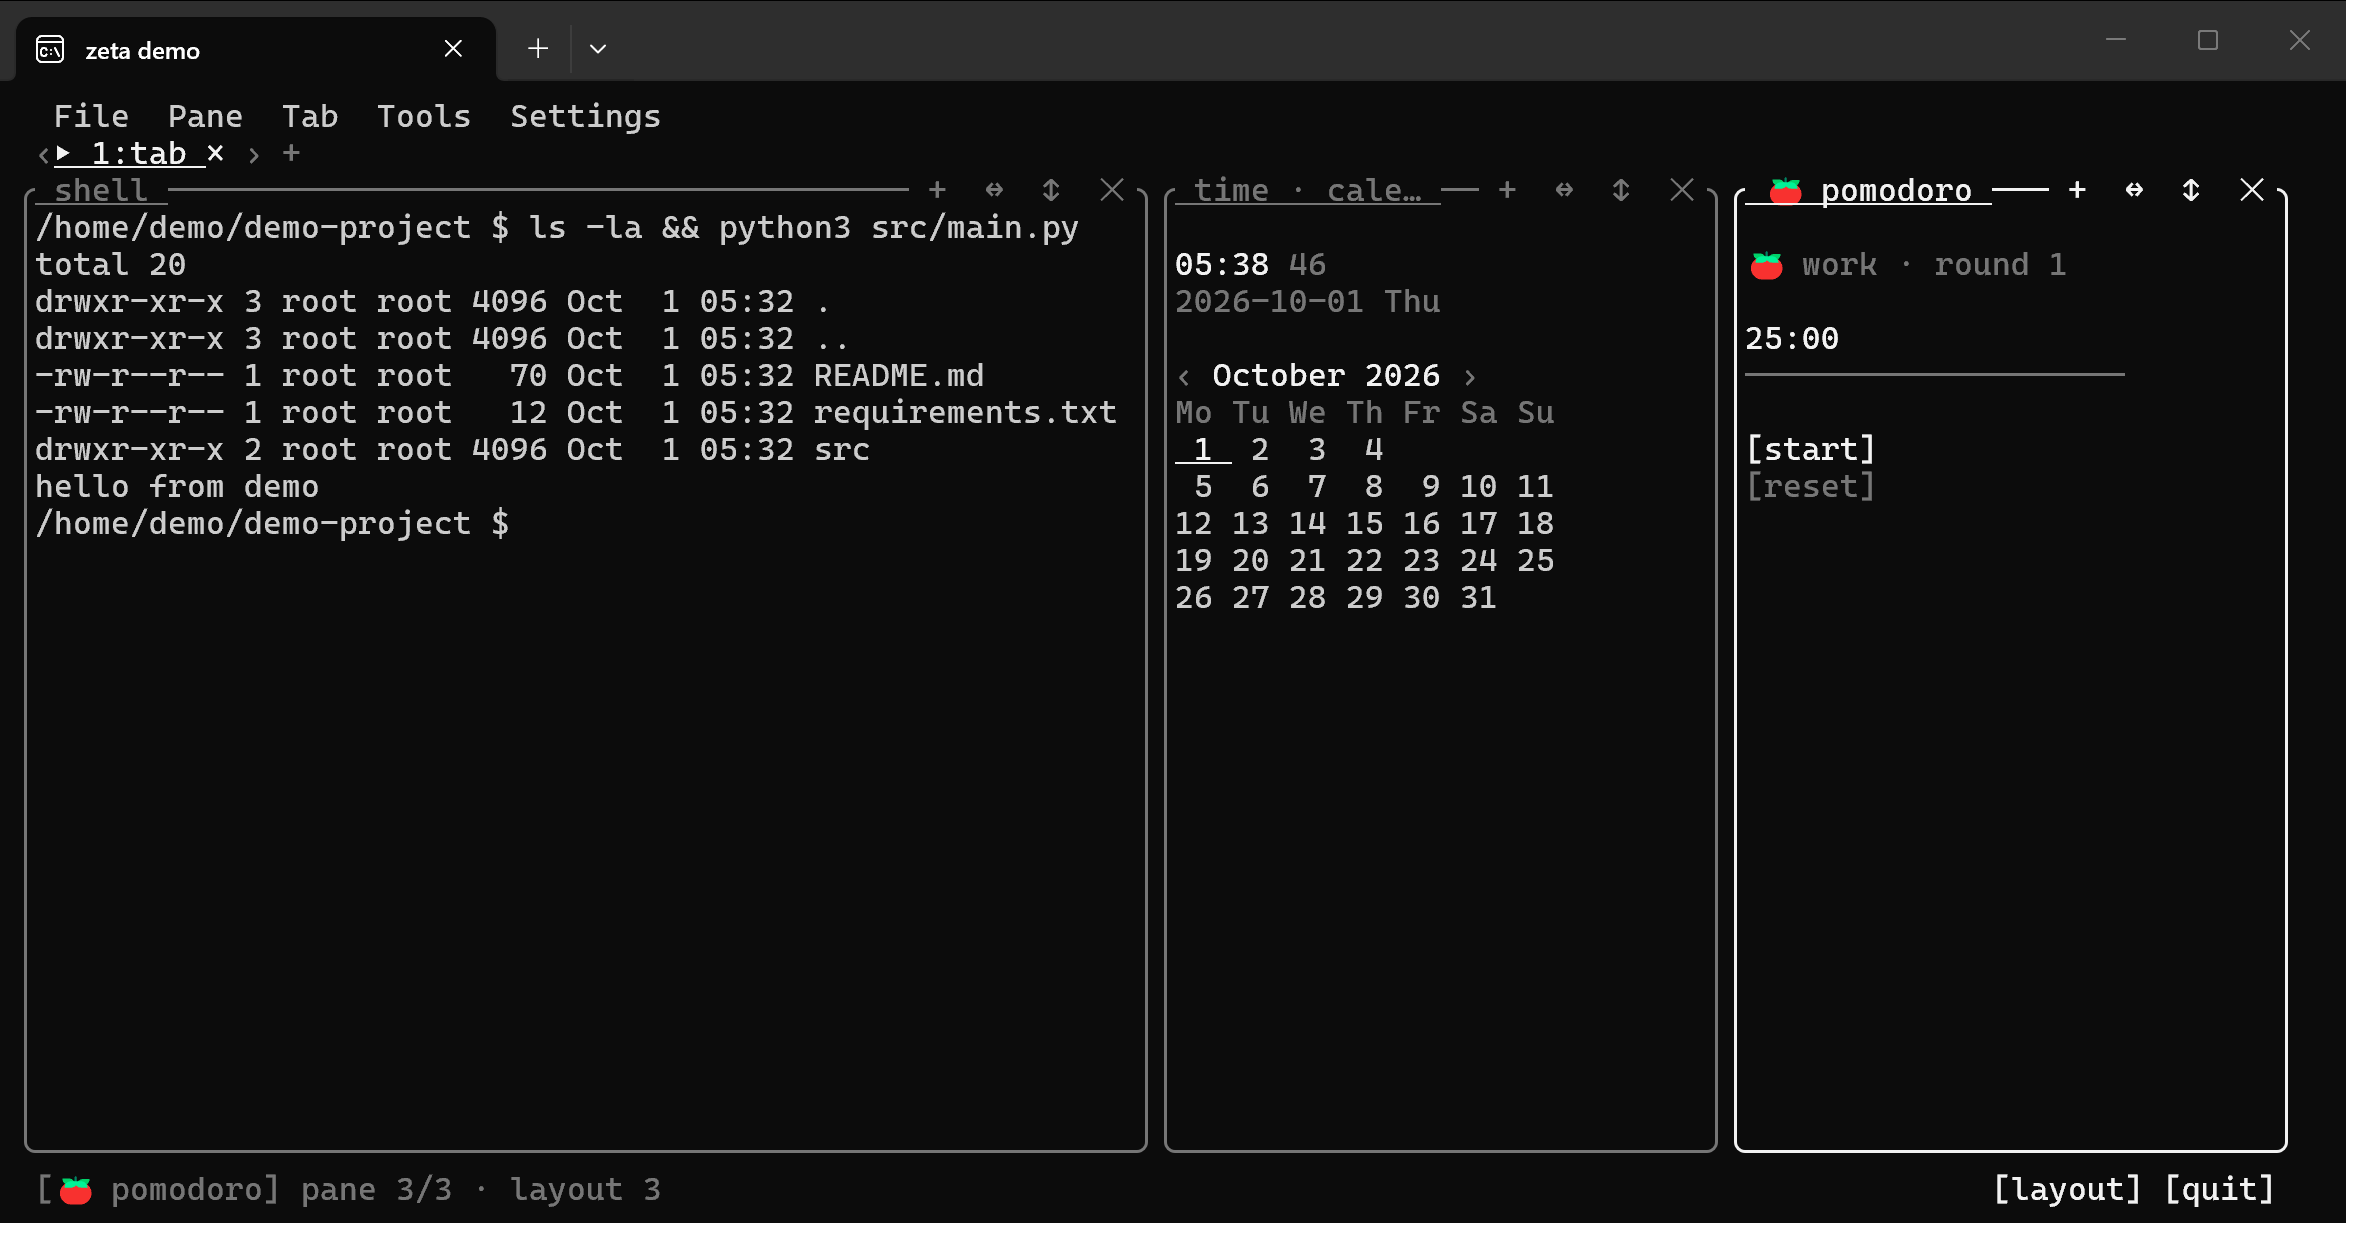
Task: Click the pomodoro status bar entry
Action: pyautogui.click(x=158, y=1189)
